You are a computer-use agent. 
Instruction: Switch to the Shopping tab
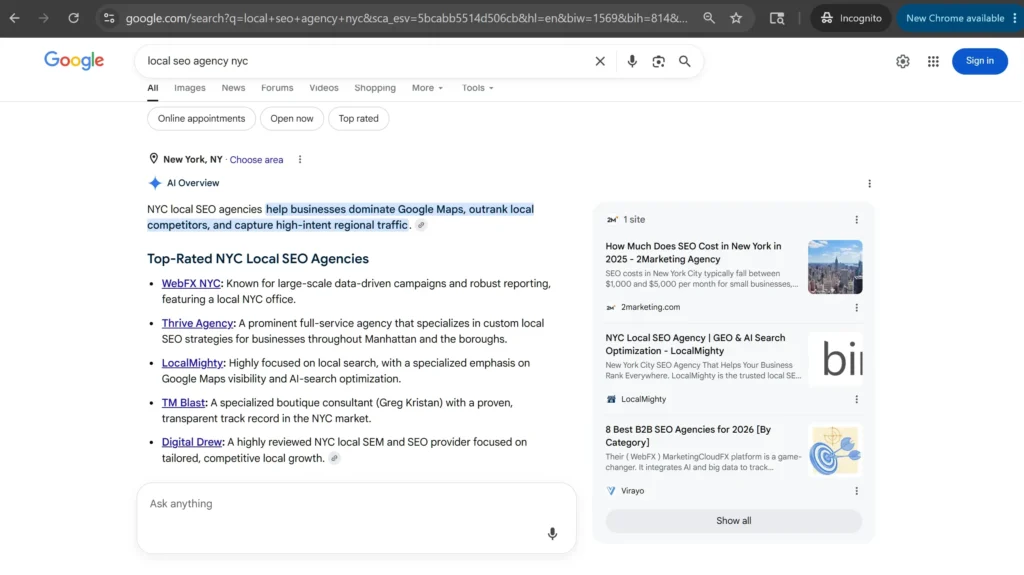(375, 88)
